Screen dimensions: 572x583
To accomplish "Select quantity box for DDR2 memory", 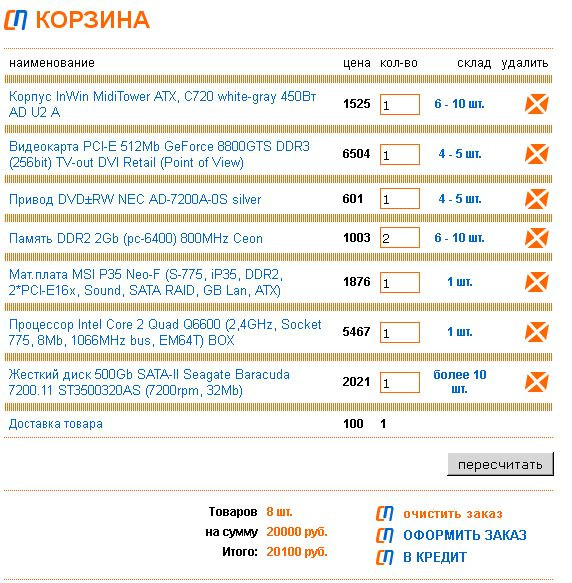I will pyautogui.click(x=400, y=238).
